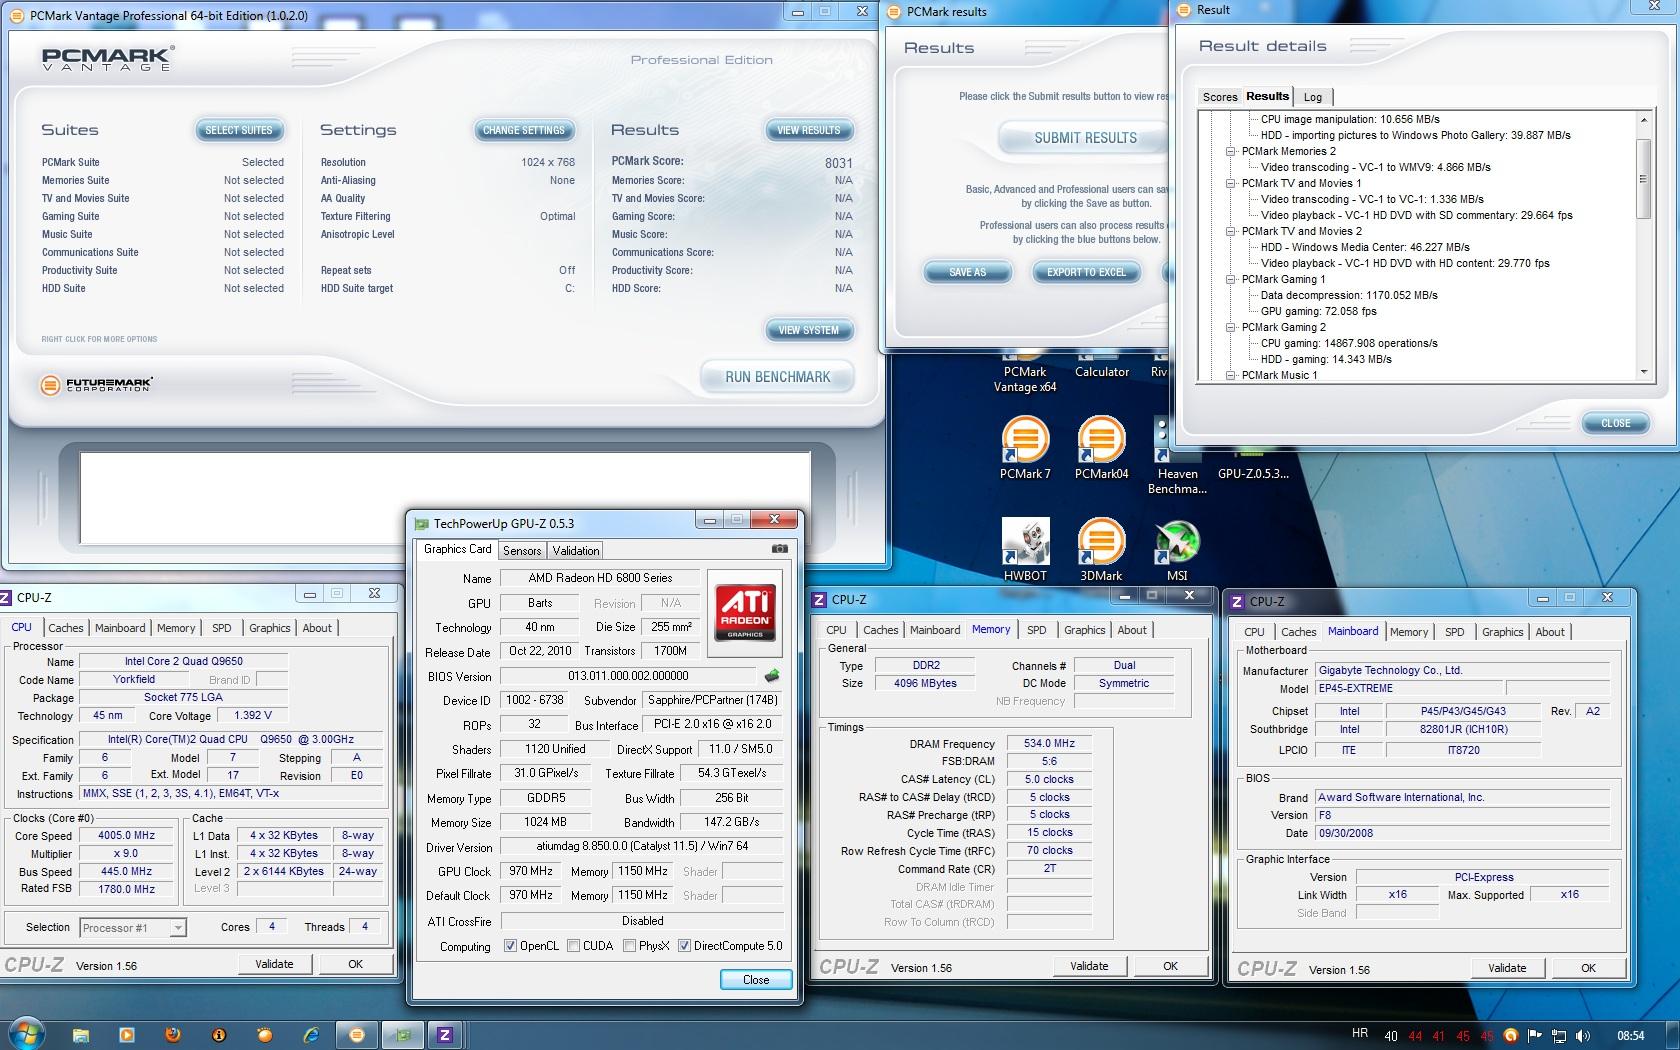Click the SUBMIT RESULTS button
Image resolution: width=1680 pixels, height=1050 pixels.
point(1085,138)
